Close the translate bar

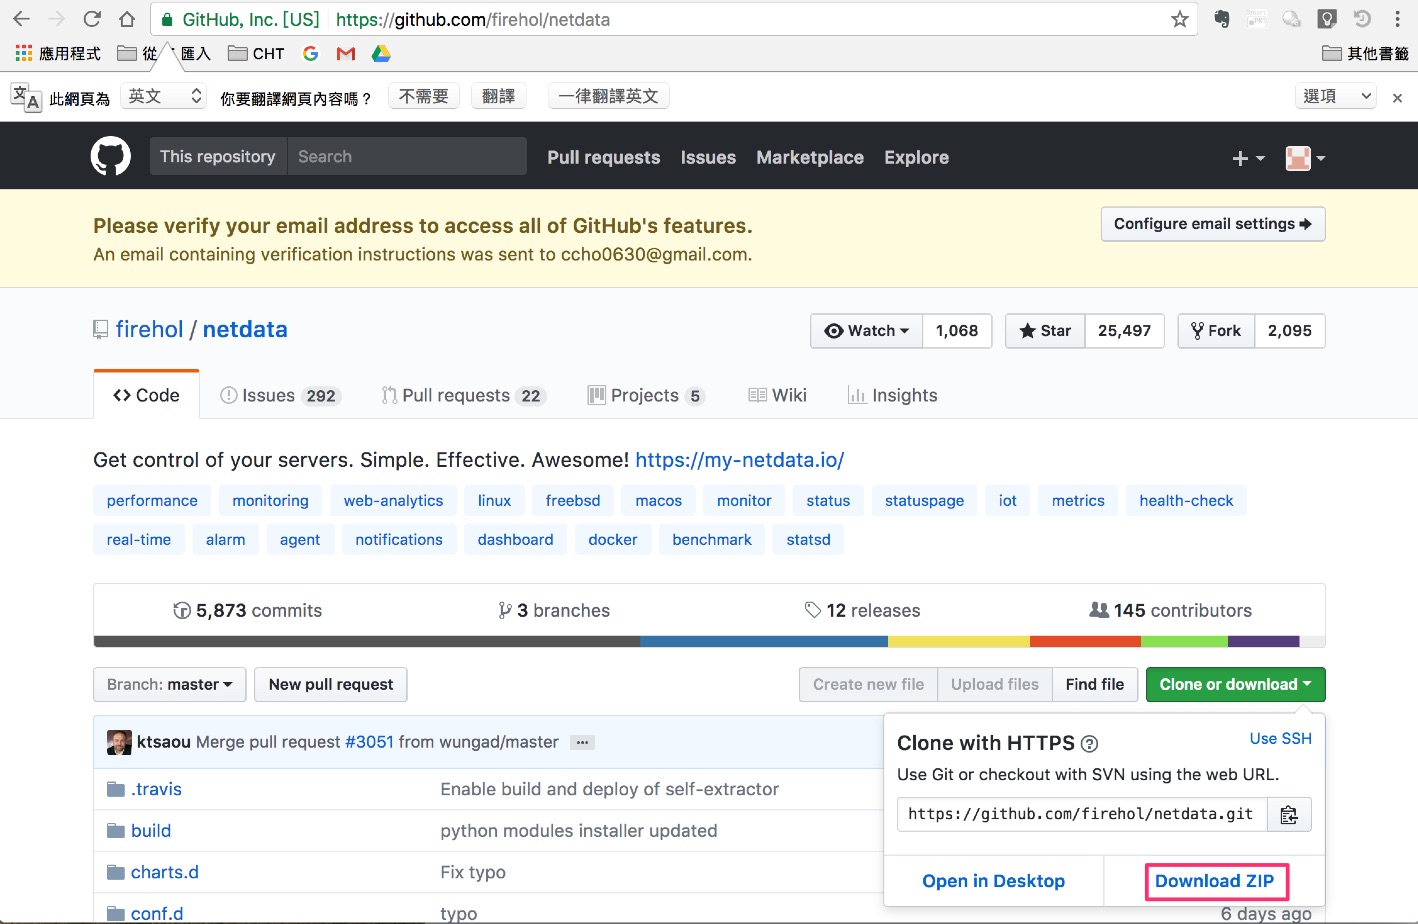pos(1397,98)
